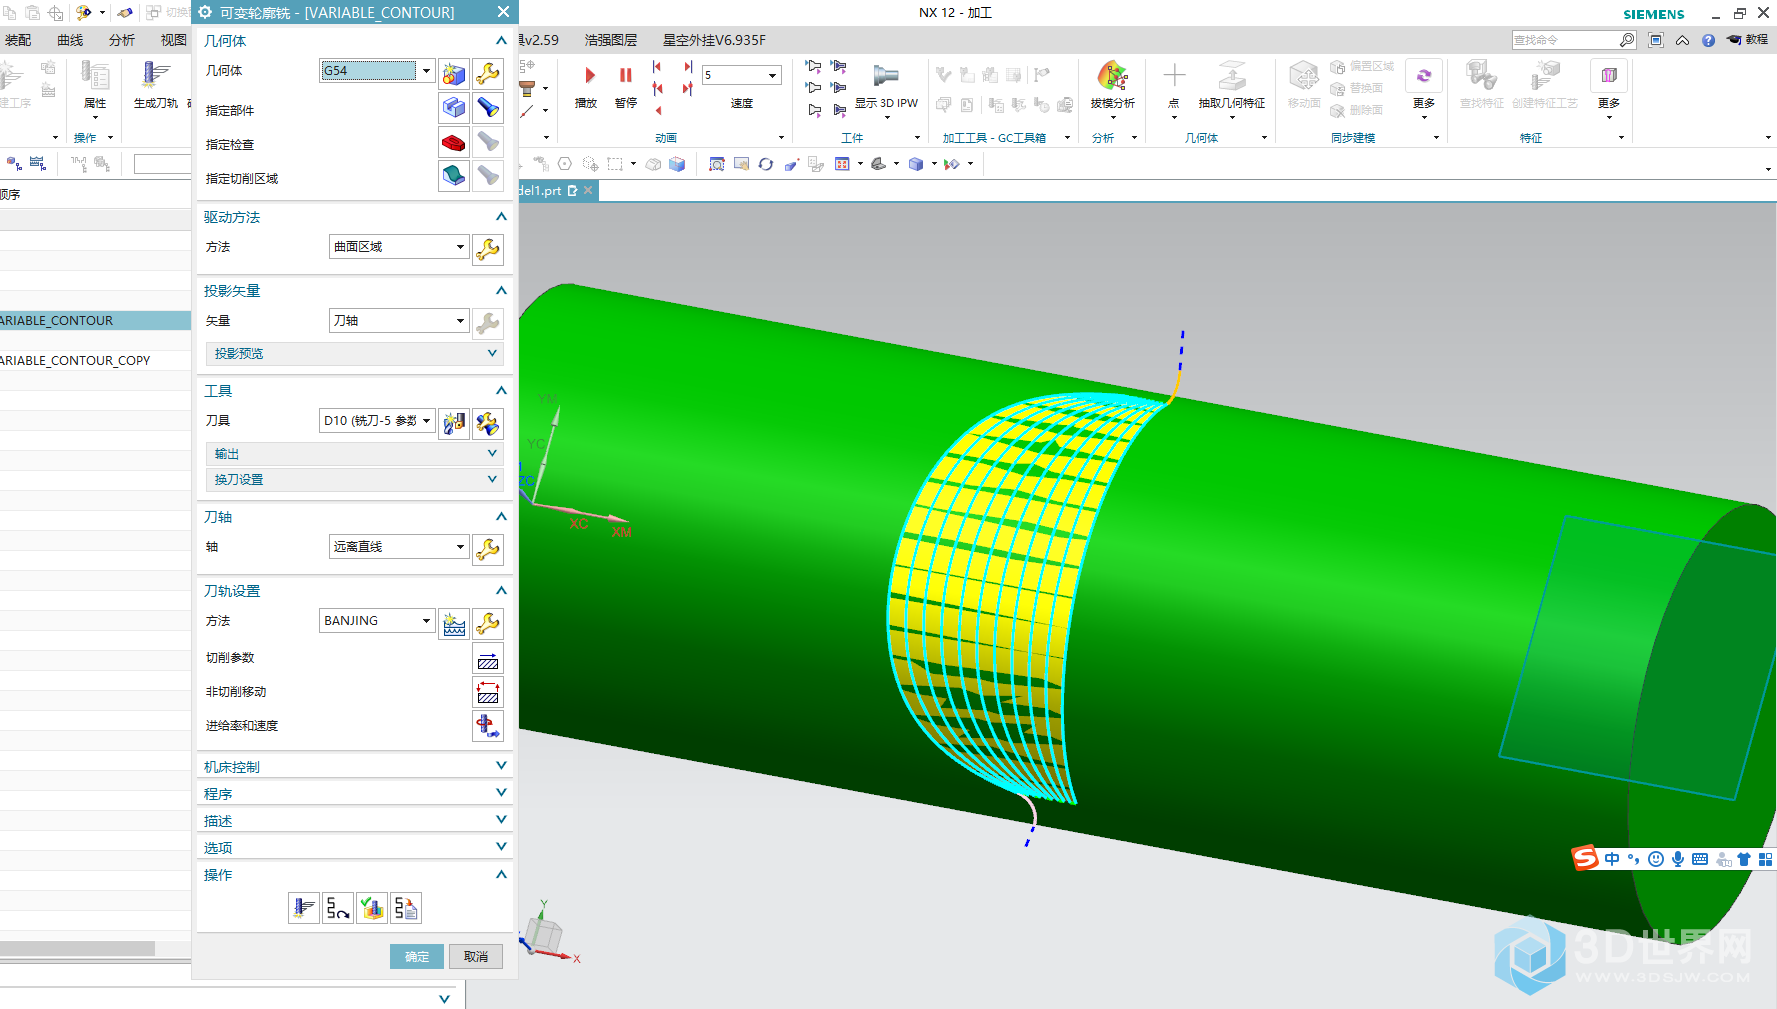
Task: Click the Pause (暂停) animation button
Action: (x=626, y=76)
